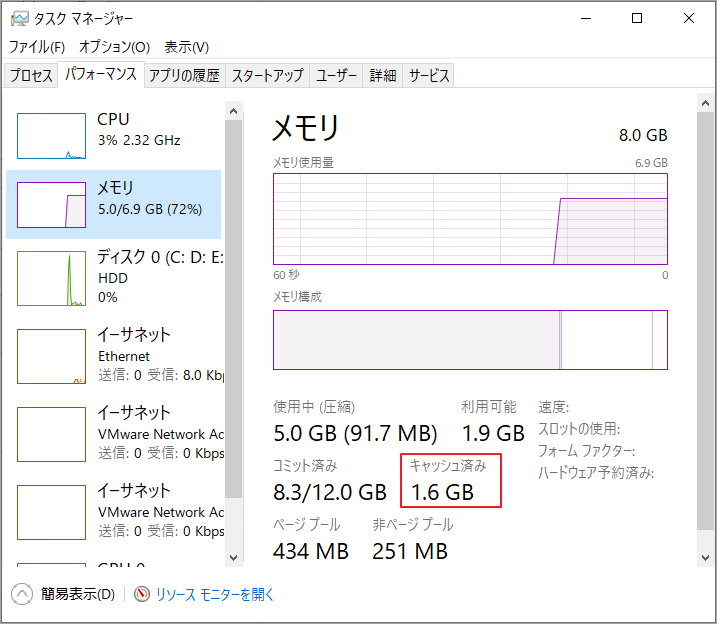Open the オプション(O) menu
This screenshot has width=717, height=624.
click(x=114, y=47)
